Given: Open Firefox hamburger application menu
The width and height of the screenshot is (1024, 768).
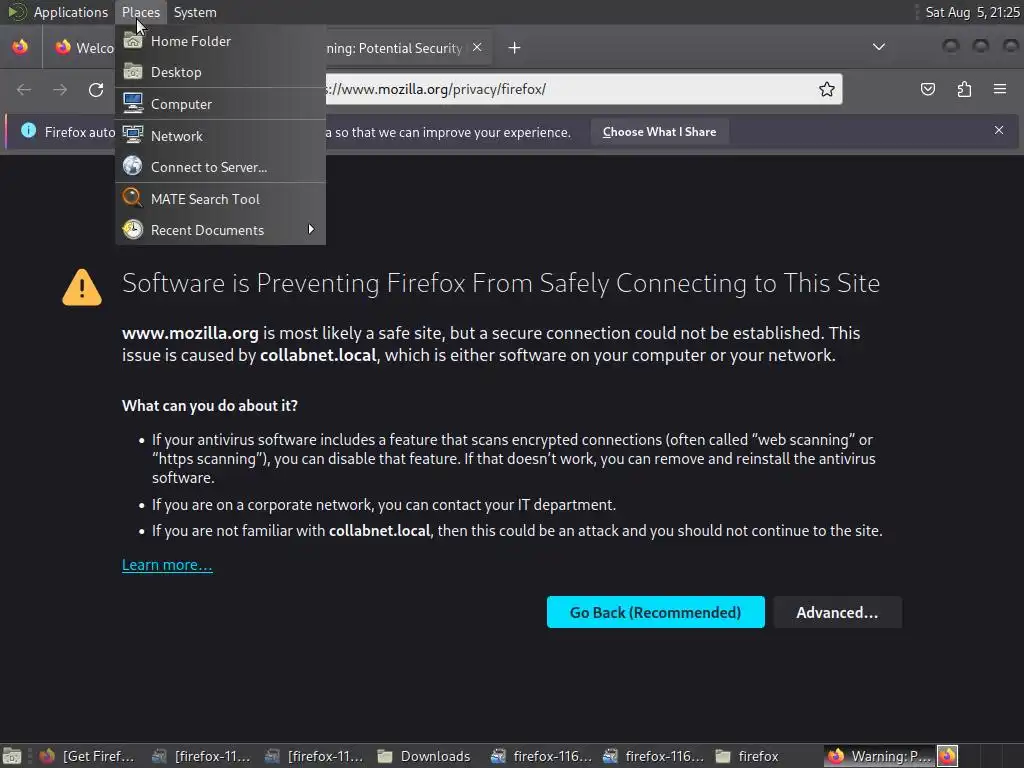Looking at the screenshot, I should tap(1000, 89).
